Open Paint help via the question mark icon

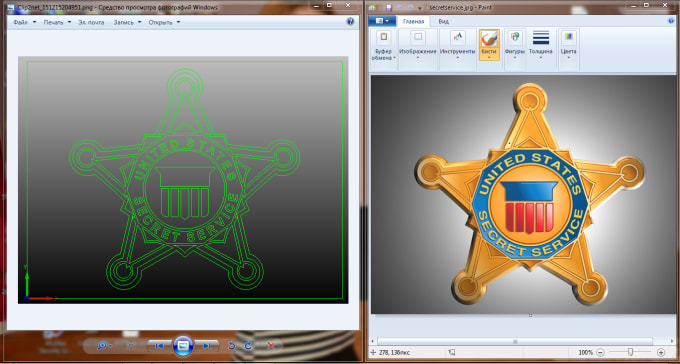672,21
